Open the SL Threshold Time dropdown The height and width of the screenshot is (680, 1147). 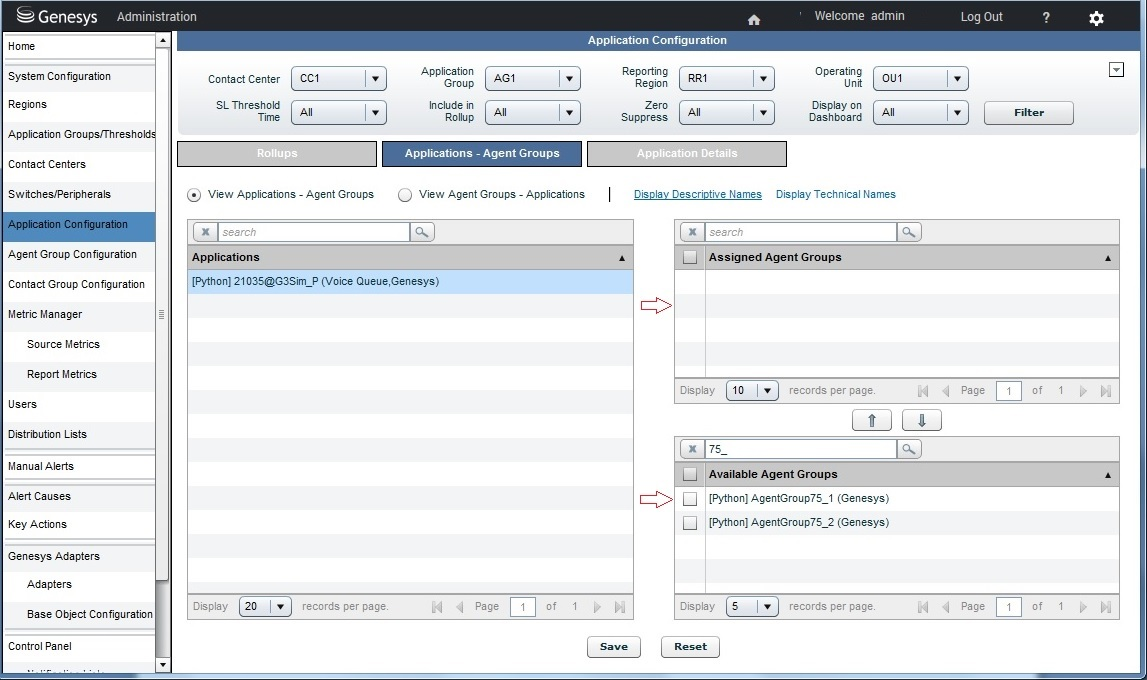point(339,112)
